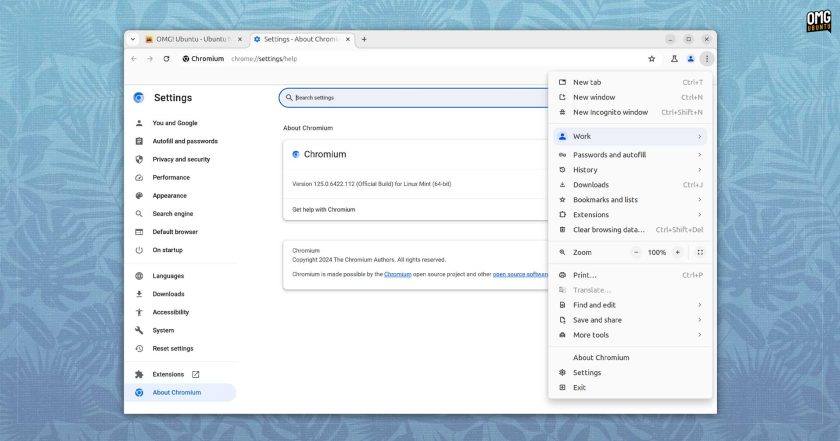Close the OMG! Ubuntu tab

coord(239,39)
